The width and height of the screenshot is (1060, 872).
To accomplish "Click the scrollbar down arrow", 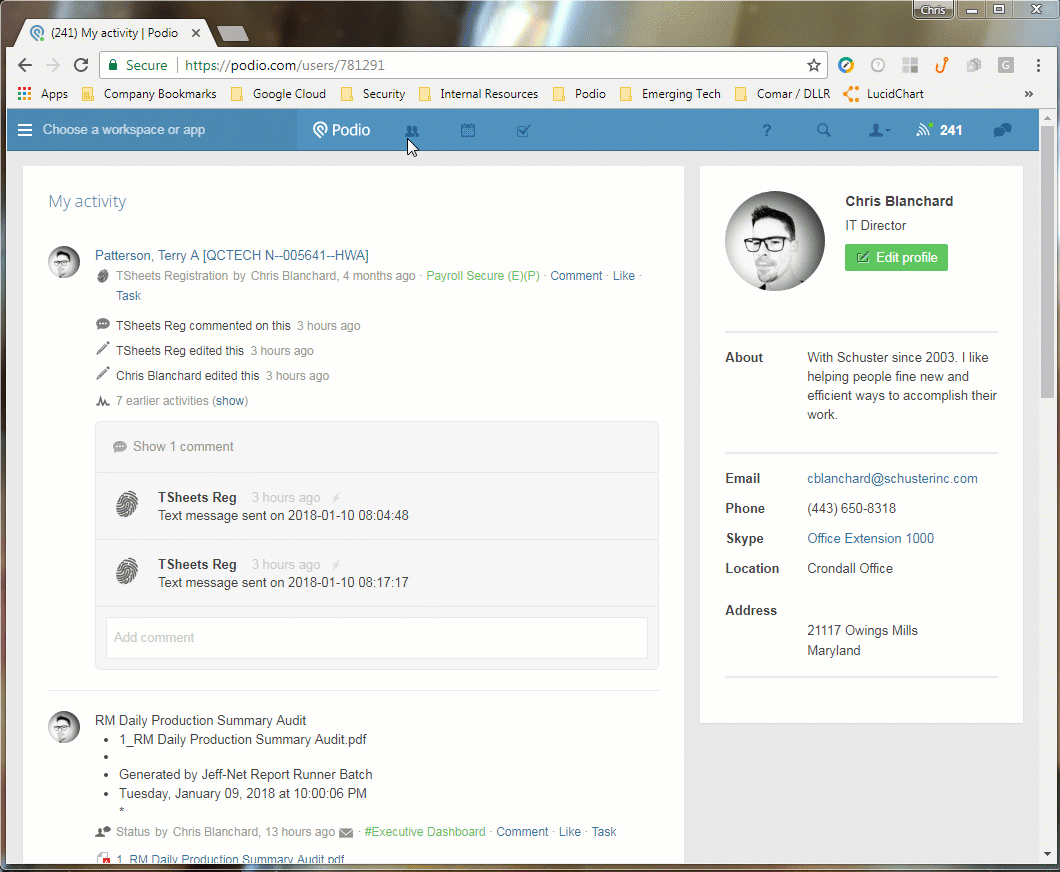I will [x=1047, y=853].
